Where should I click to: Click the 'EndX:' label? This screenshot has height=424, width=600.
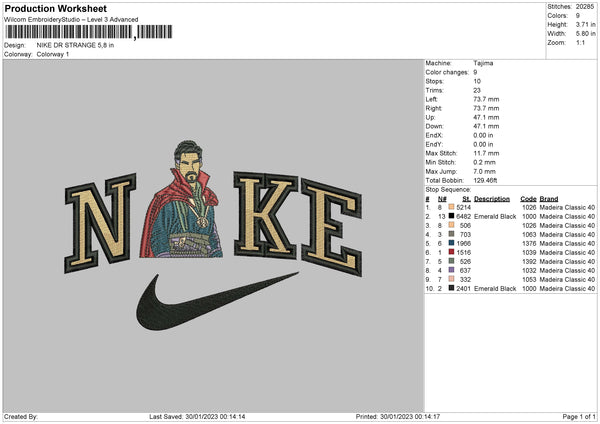(434, 135)
